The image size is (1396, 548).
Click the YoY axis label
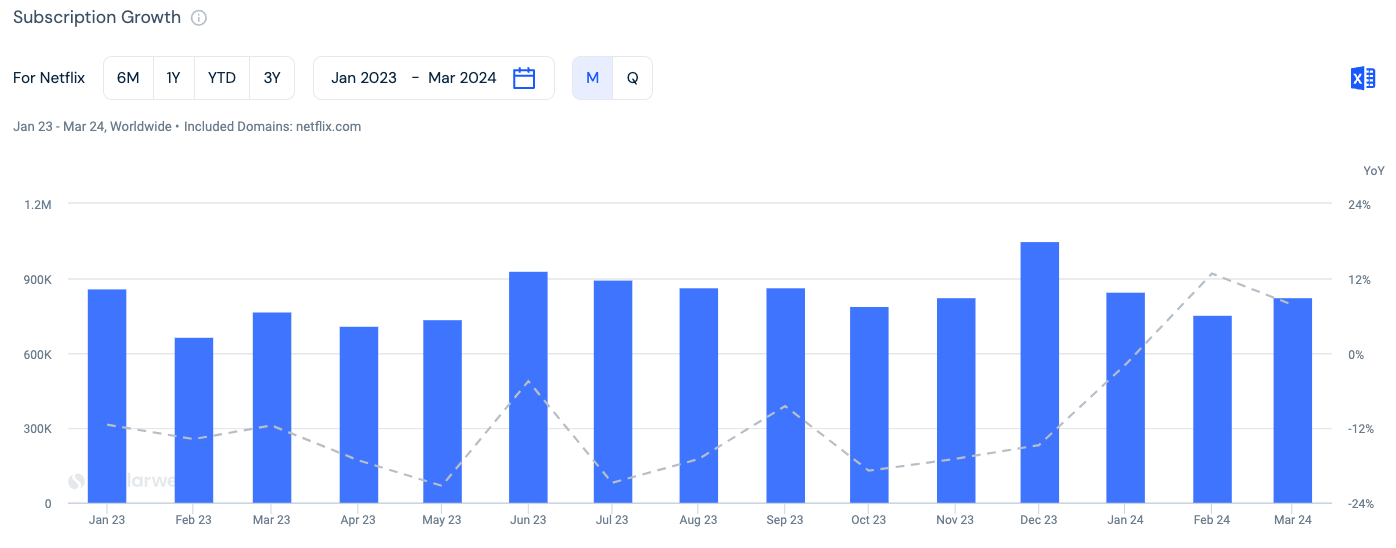click(1374, 171)
